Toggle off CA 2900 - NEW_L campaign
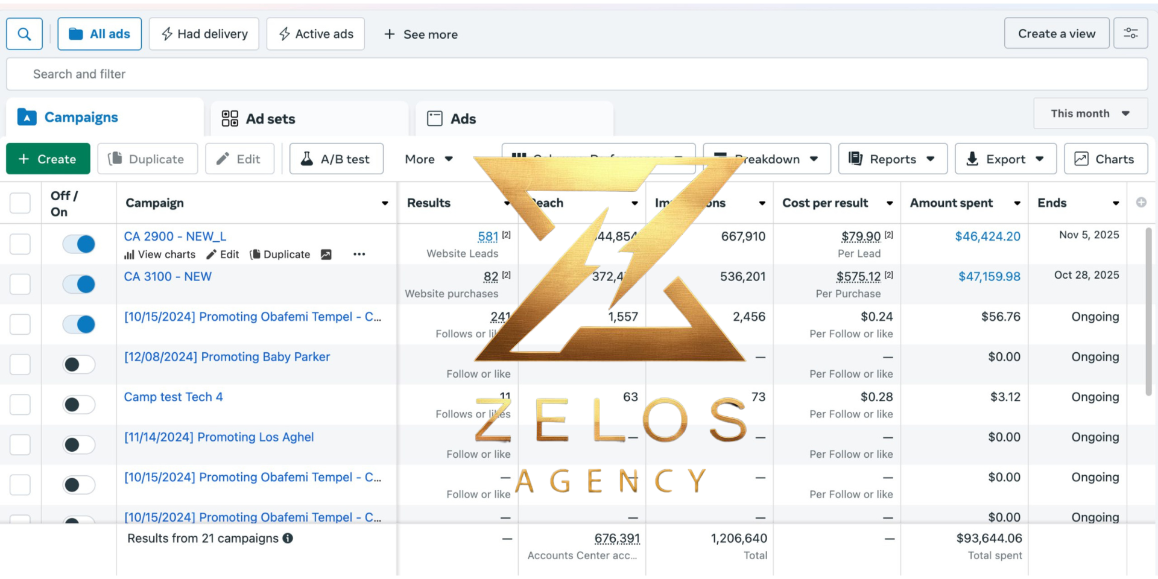This screenshot has height=579, width=1158. (79, 244)
